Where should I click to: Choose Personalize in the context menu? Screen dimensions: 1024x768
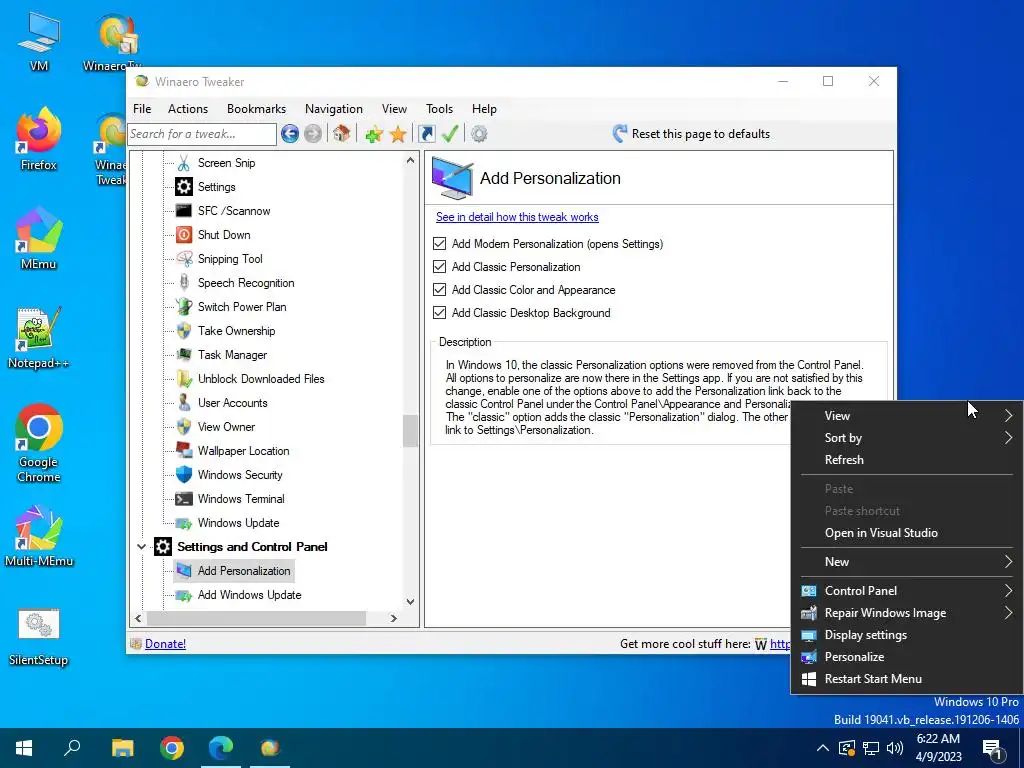coord(906,657)
